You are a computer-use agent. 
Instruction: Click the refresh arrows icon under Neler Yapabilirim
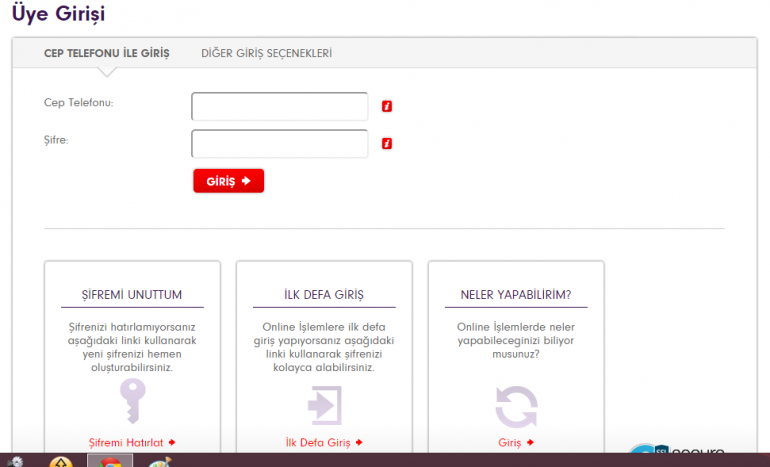pos(516,405)
